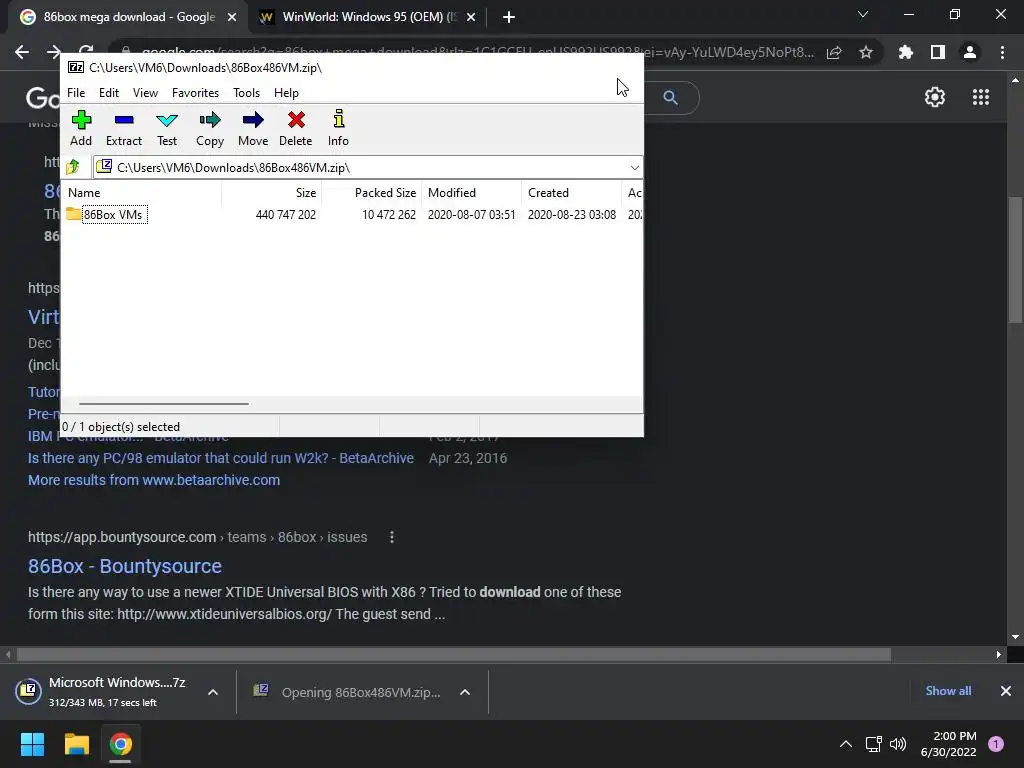Select the 86Box VMs folder icon
The image size is (1024, 768).
(73, 214)
